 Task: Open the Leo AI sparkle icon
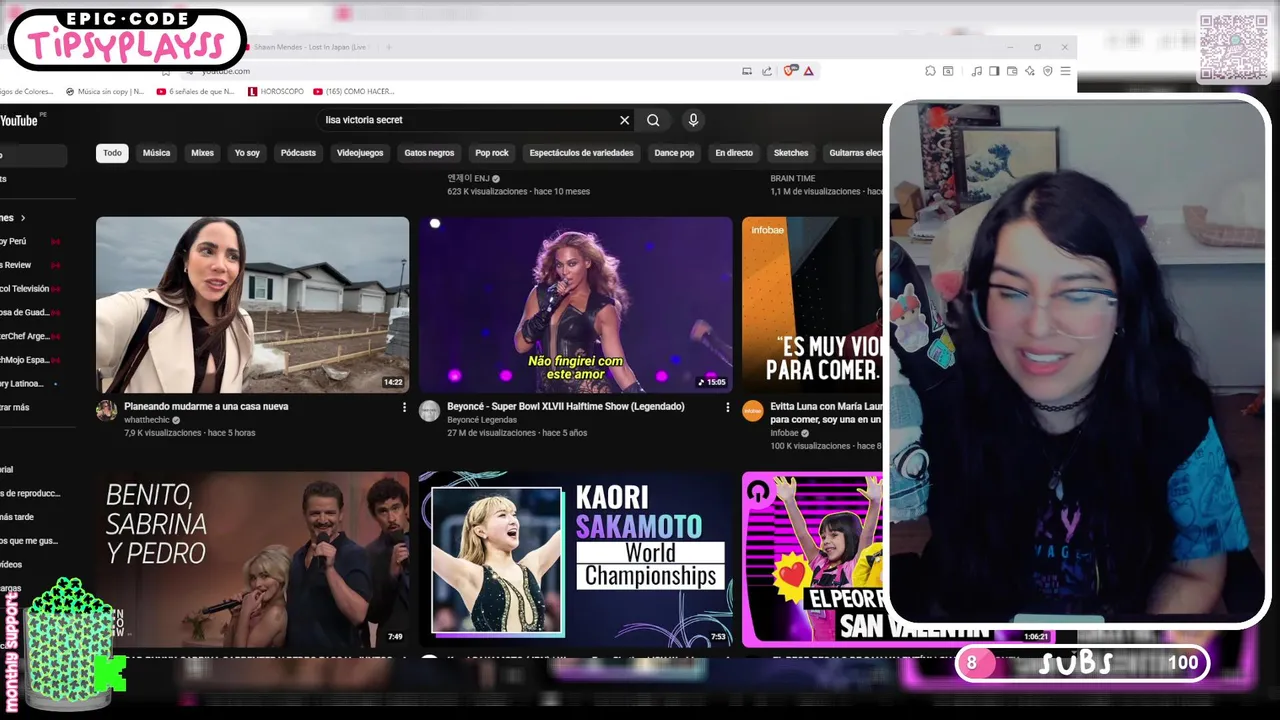(x=1030, y=71)
